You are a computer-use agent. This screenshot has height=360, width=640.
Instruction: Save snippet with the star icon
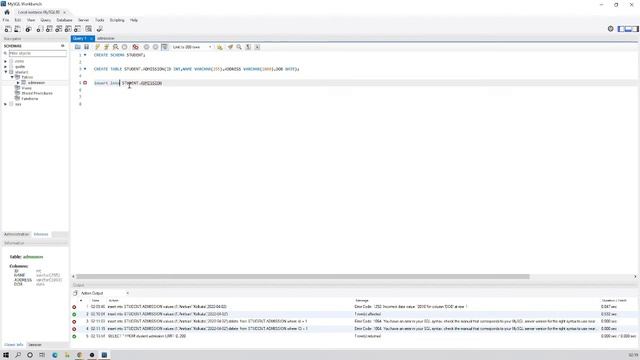(x=220, y=47)
